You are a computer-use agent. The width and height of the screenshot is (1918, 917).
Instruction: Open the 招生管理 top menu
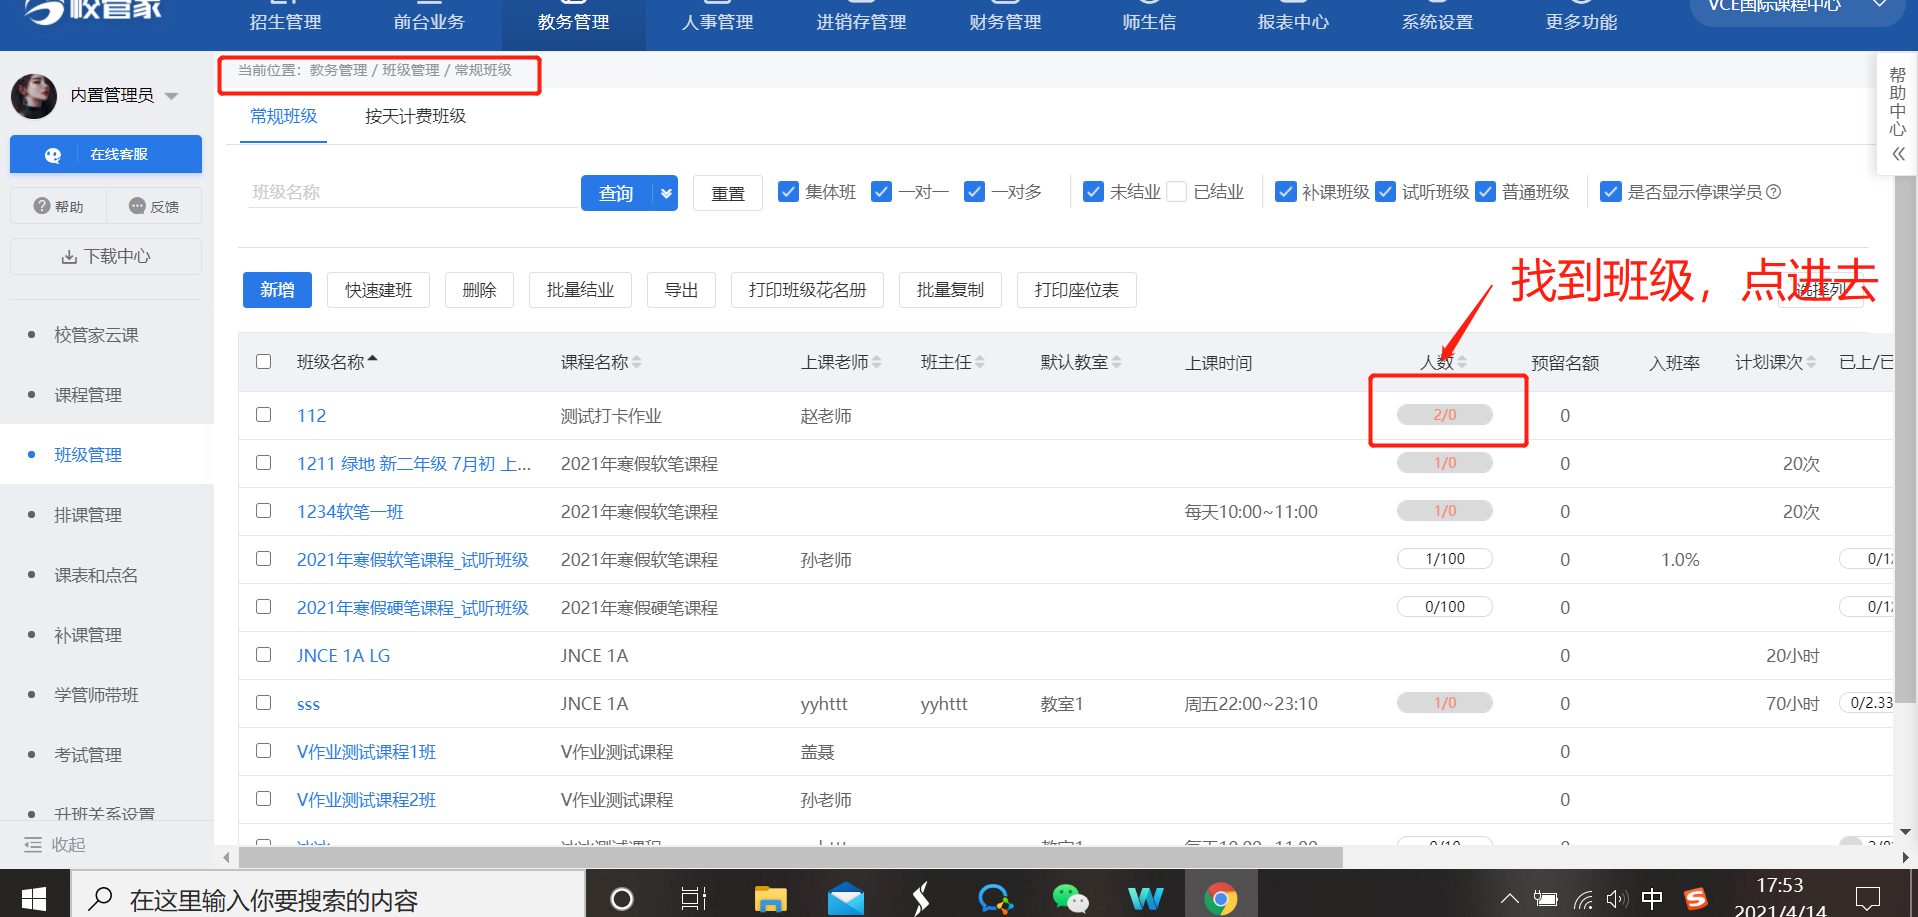(x=286, y=22)
